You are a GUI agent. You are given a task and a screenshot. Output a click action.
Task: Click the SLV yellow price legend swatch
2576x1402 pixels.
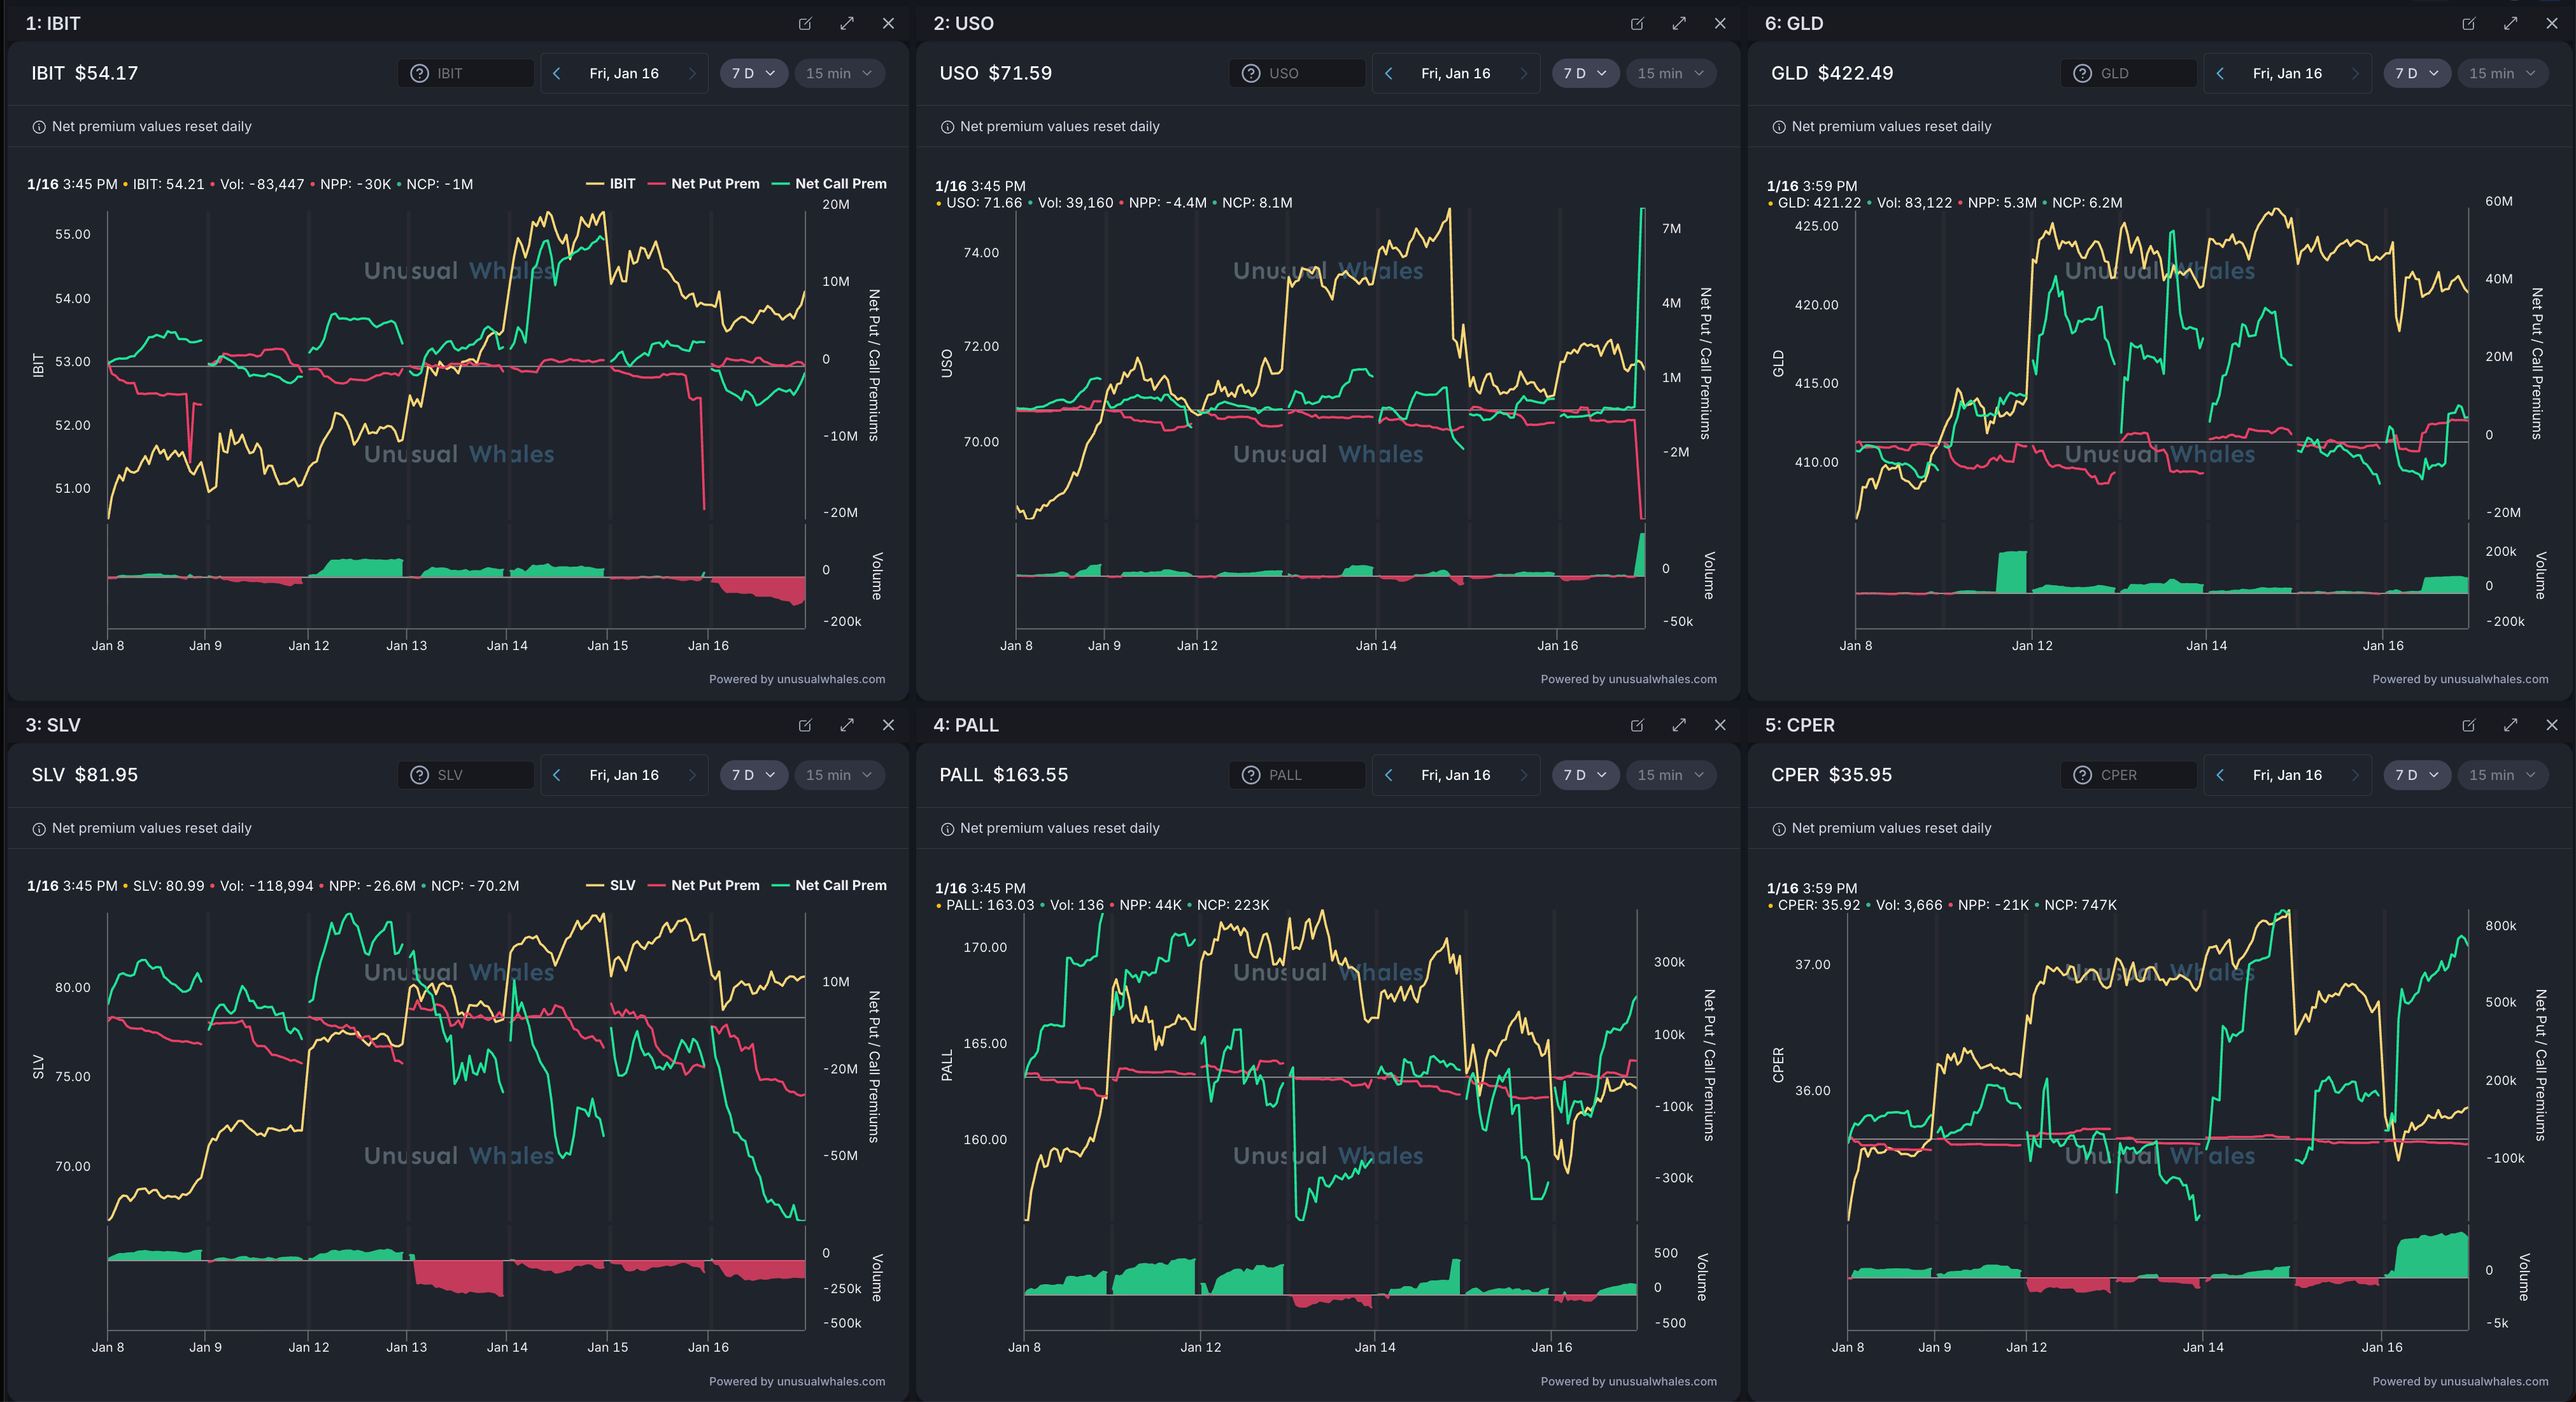click(x=595, y=886)
